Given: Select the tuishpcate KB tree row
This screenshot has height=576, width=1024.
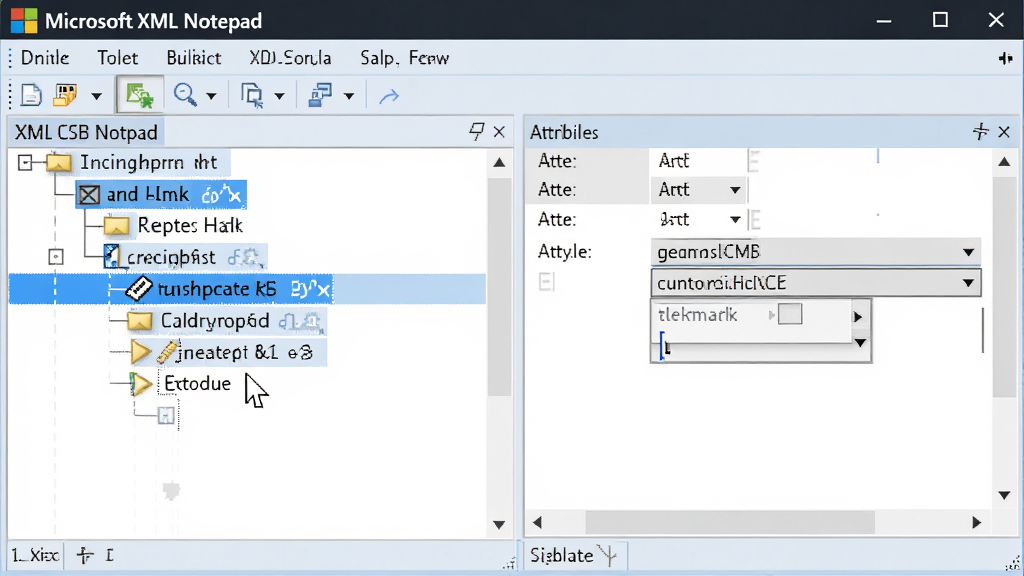Looking at the screenshot, I should [x=248, y=289].
